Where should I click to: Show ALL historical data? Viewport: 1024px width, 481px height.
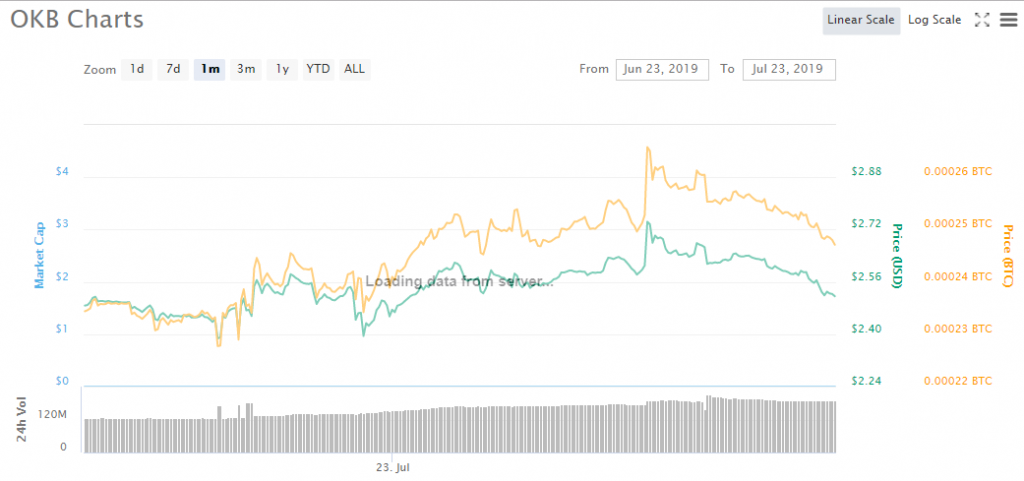tap(355, 69)
